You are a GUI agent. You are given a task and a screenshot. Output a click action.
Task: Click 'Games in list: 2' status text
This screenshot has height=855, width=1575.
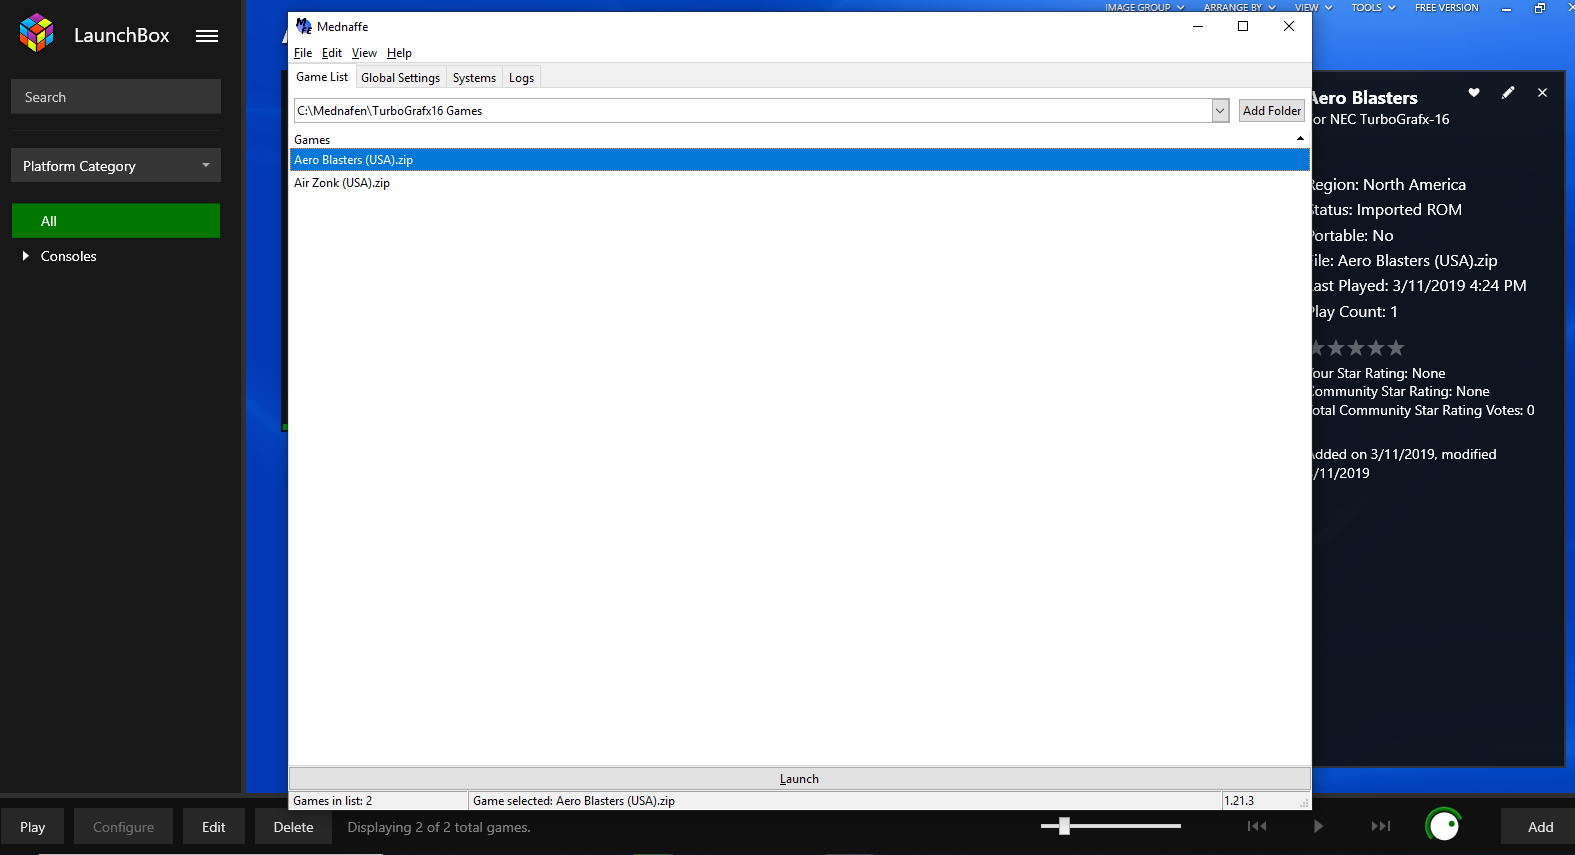(332, 801)
